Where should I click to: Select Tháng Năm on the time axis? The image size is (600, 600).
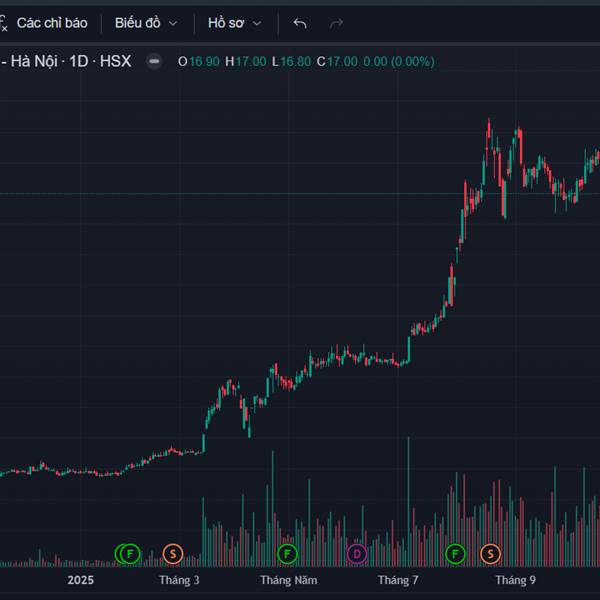point(289,580)
